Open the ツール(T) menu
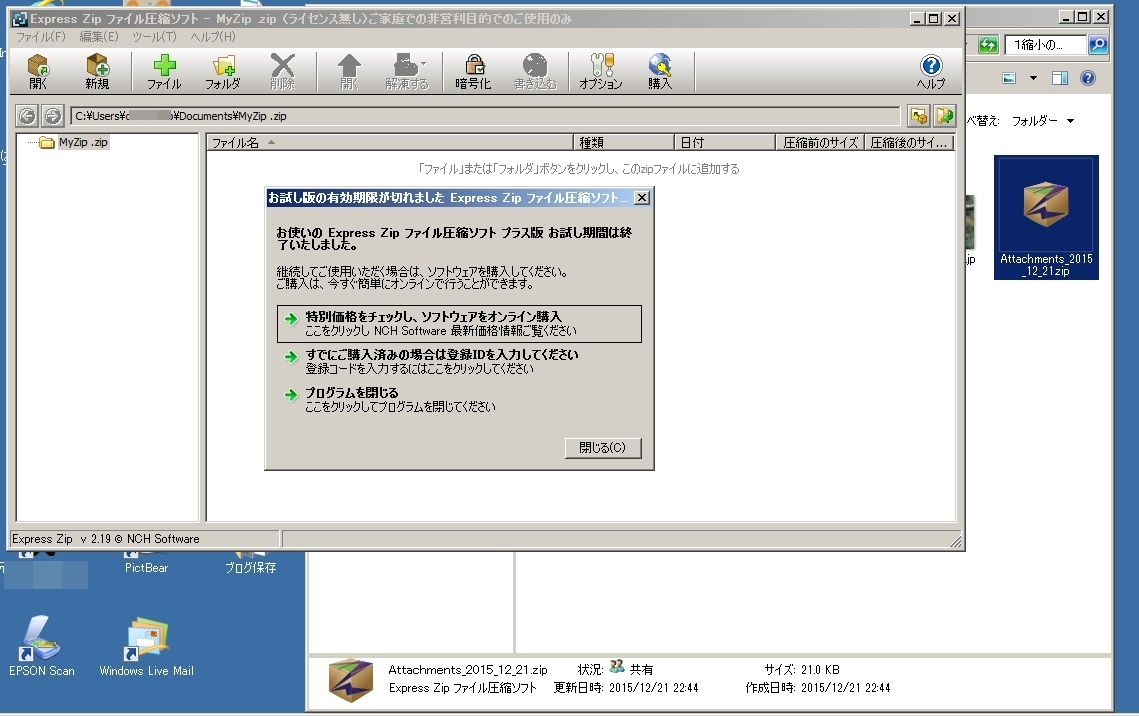Viewport: 1139px width, 716px height. (154, 36)
